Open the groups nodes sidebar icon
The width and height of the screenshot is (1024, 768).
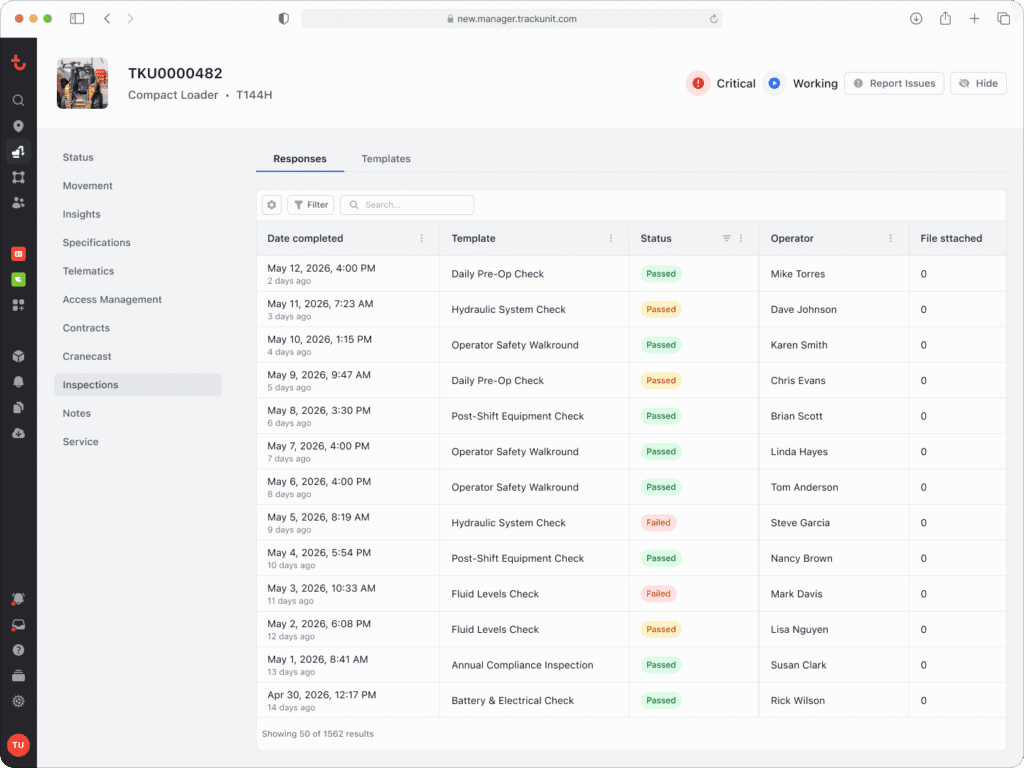[18, 177]
